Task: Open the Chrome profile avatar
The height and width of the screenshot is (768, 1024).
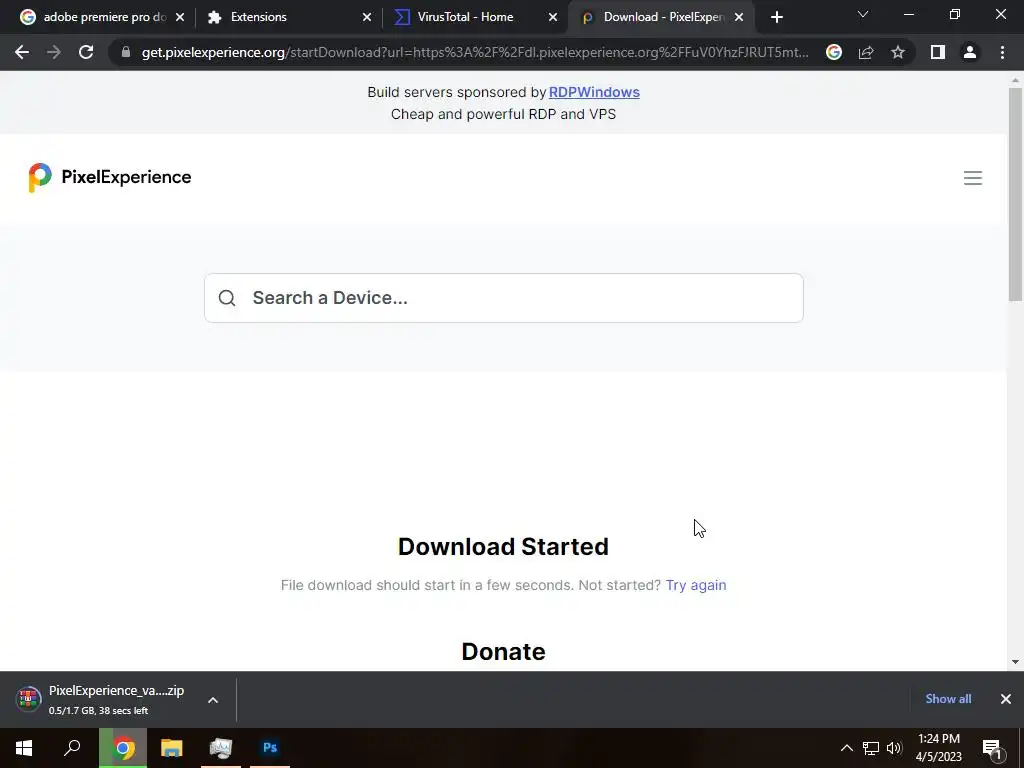Action: click(x=970, y=52)
